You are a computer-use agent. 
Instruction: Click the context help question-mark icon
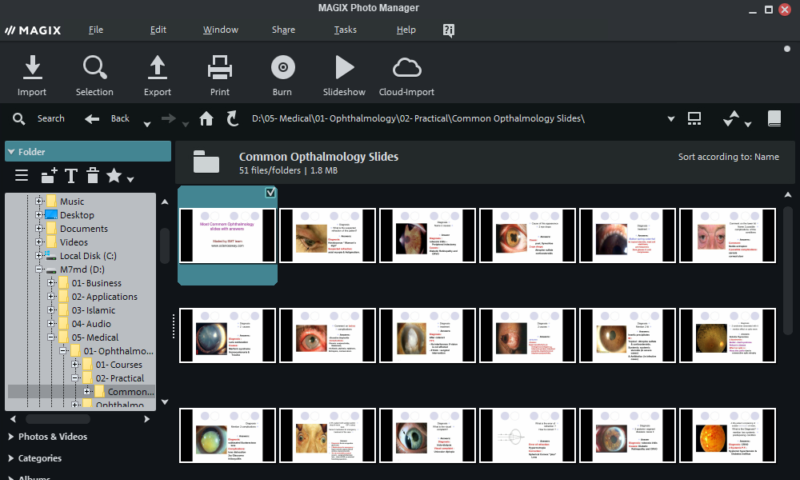click(448, 31)
